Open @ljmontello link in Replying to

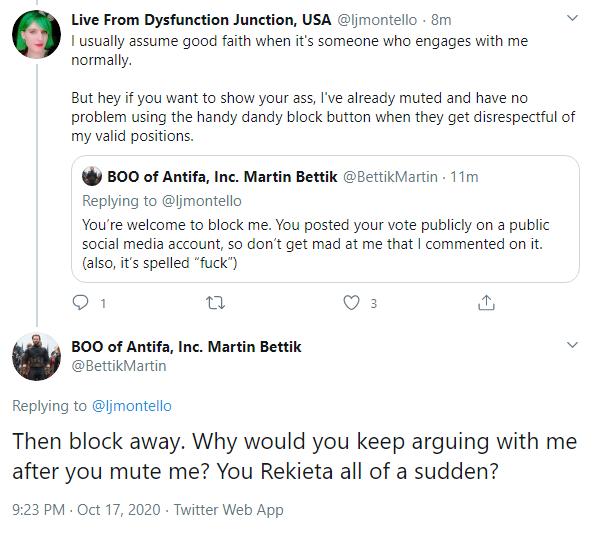coord(132,406)
